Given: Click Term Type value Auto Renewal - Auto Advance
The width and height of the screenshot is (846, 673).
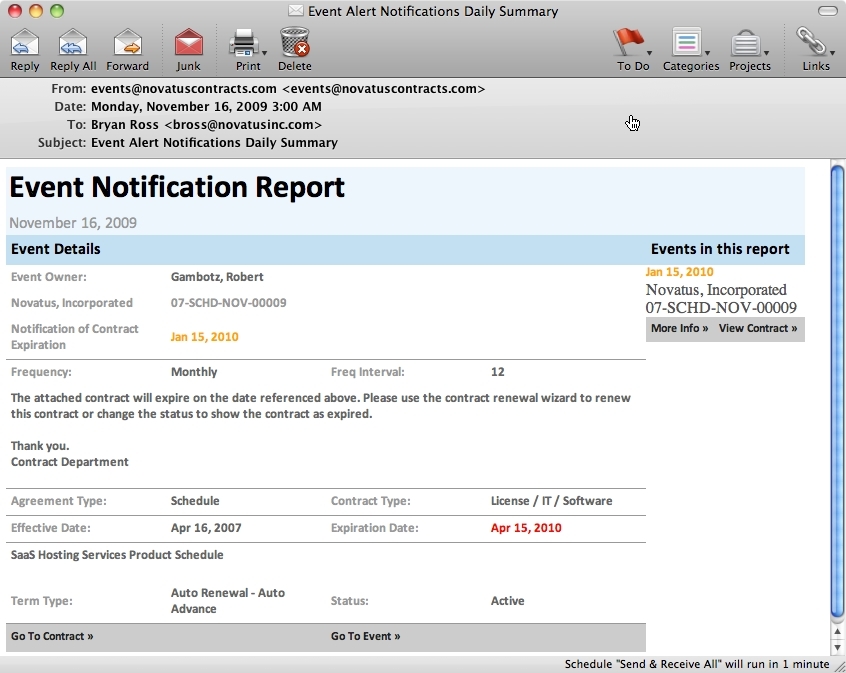Looking at the screenshot, I should [228, 601].
